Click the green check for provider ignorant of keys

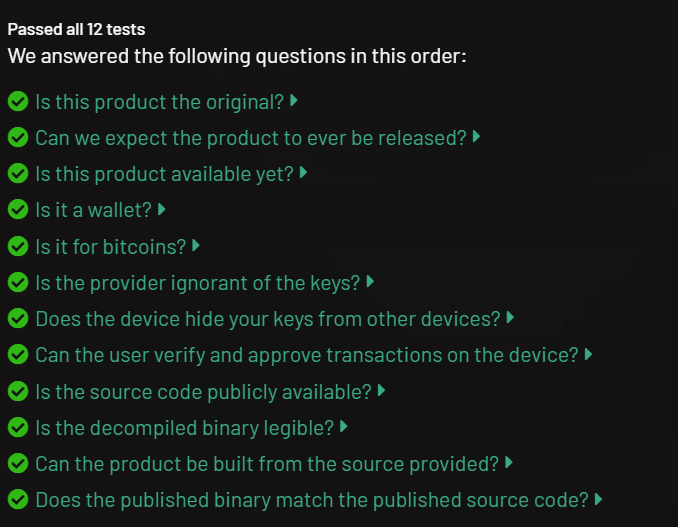point(18,282)
